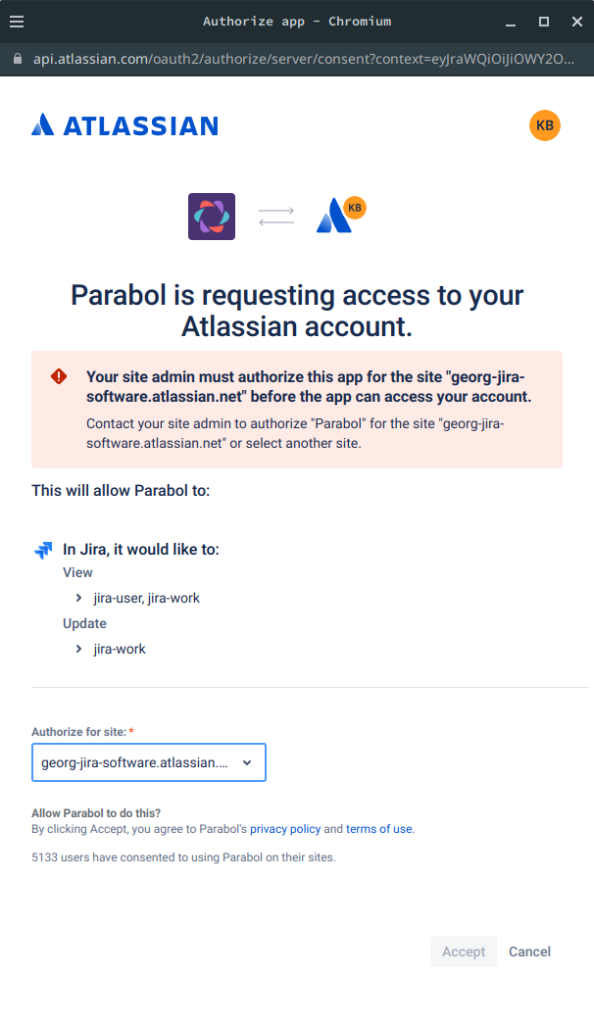This screenshot has width=594, height=1024.
Task: Click the Accept button
Action: 463,952
